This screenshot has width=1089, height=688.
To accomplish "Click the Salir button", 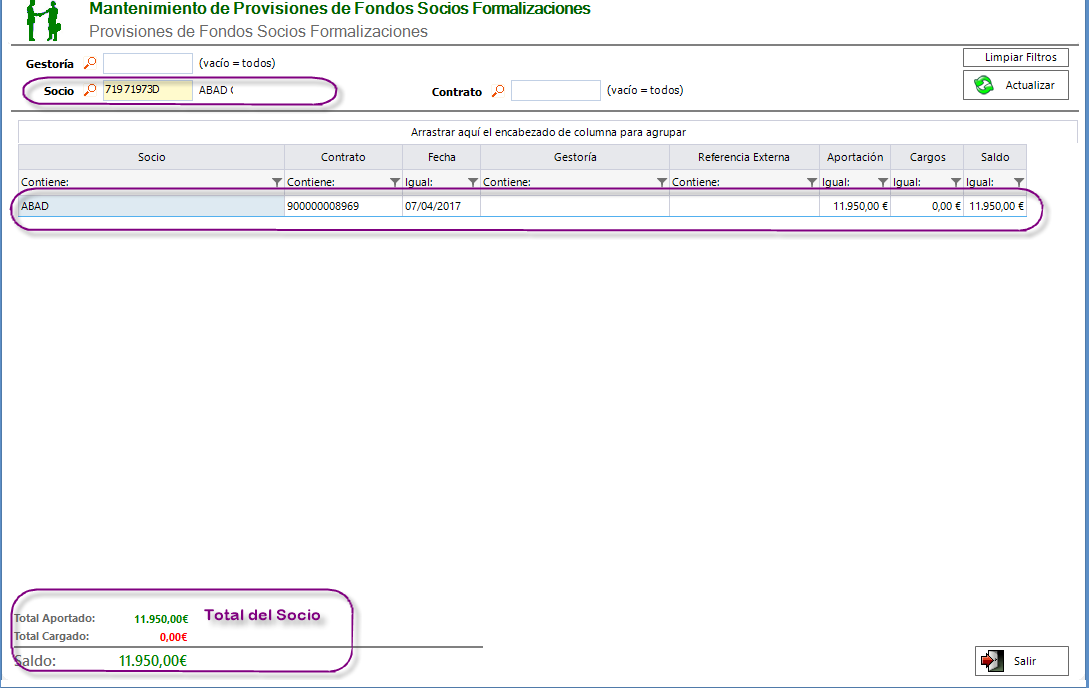I will [1022, 661].
